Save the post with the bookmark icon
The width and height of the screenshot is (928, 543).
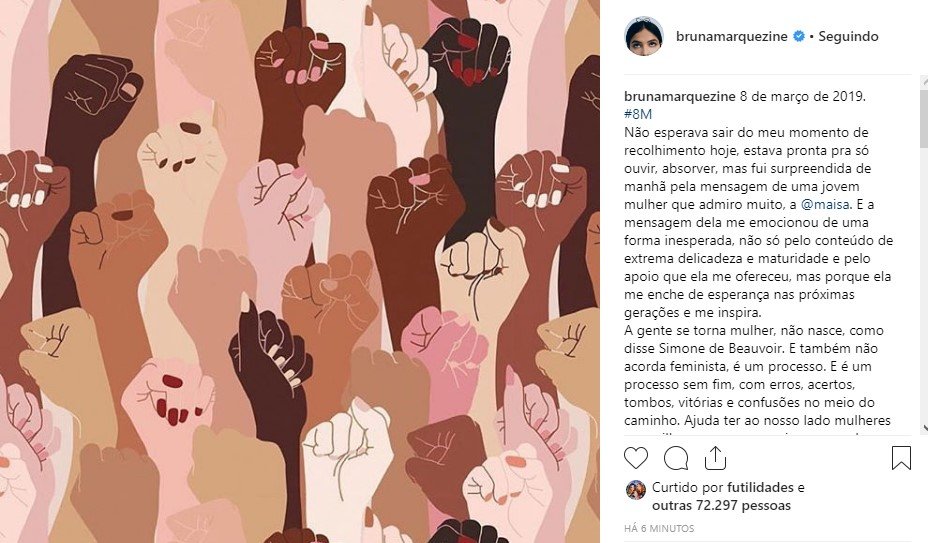pos(901,458)
